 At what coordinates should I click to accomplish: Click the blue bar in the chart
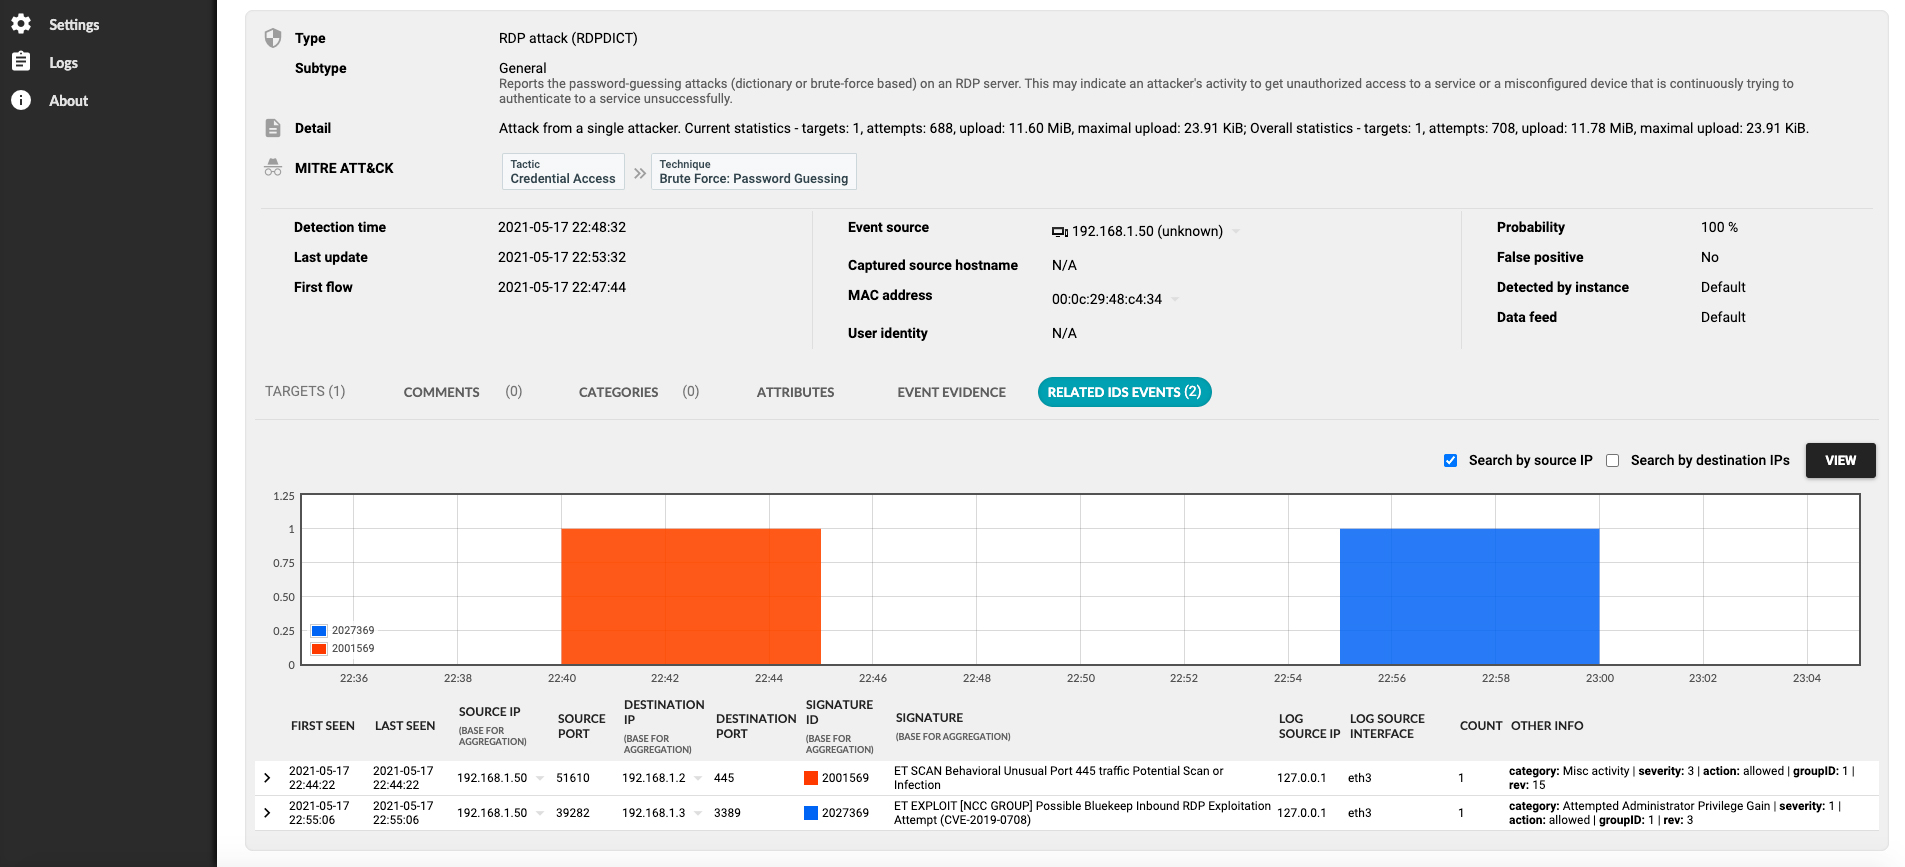(1469, 596)
